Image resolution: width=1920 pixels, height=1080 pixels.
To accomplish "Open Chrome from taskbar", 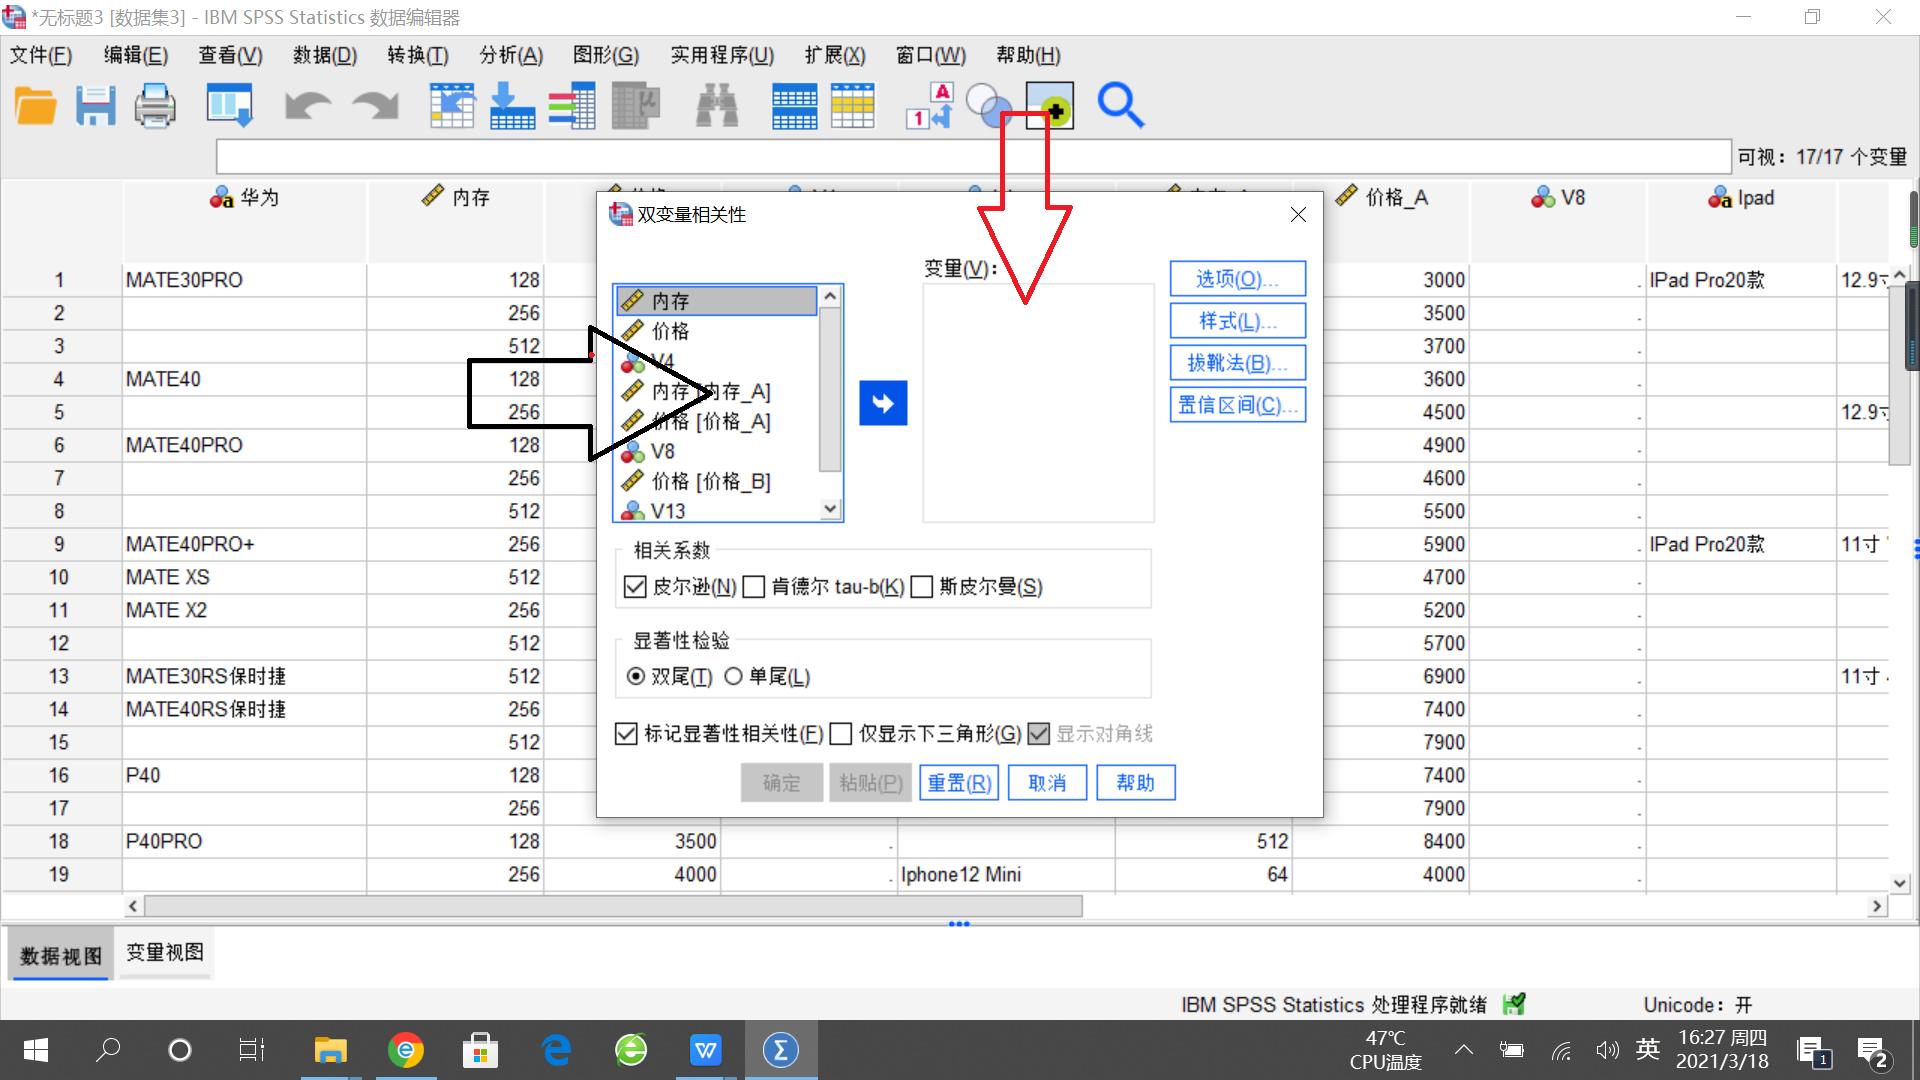I will click(406, 1050).
